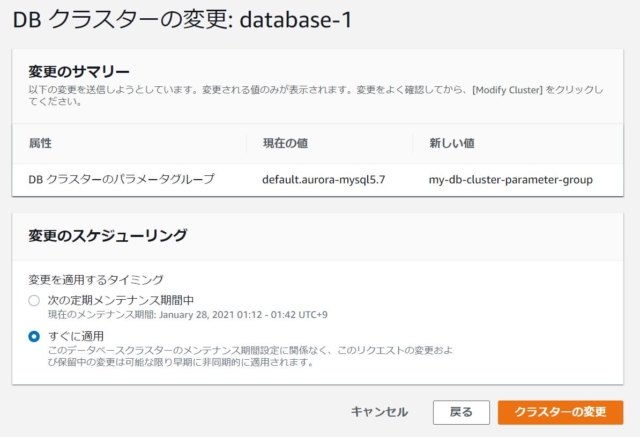Click the summary description mentioning [Modify Cluster]
The image size is (640, 437).
[x=316, y=95]
